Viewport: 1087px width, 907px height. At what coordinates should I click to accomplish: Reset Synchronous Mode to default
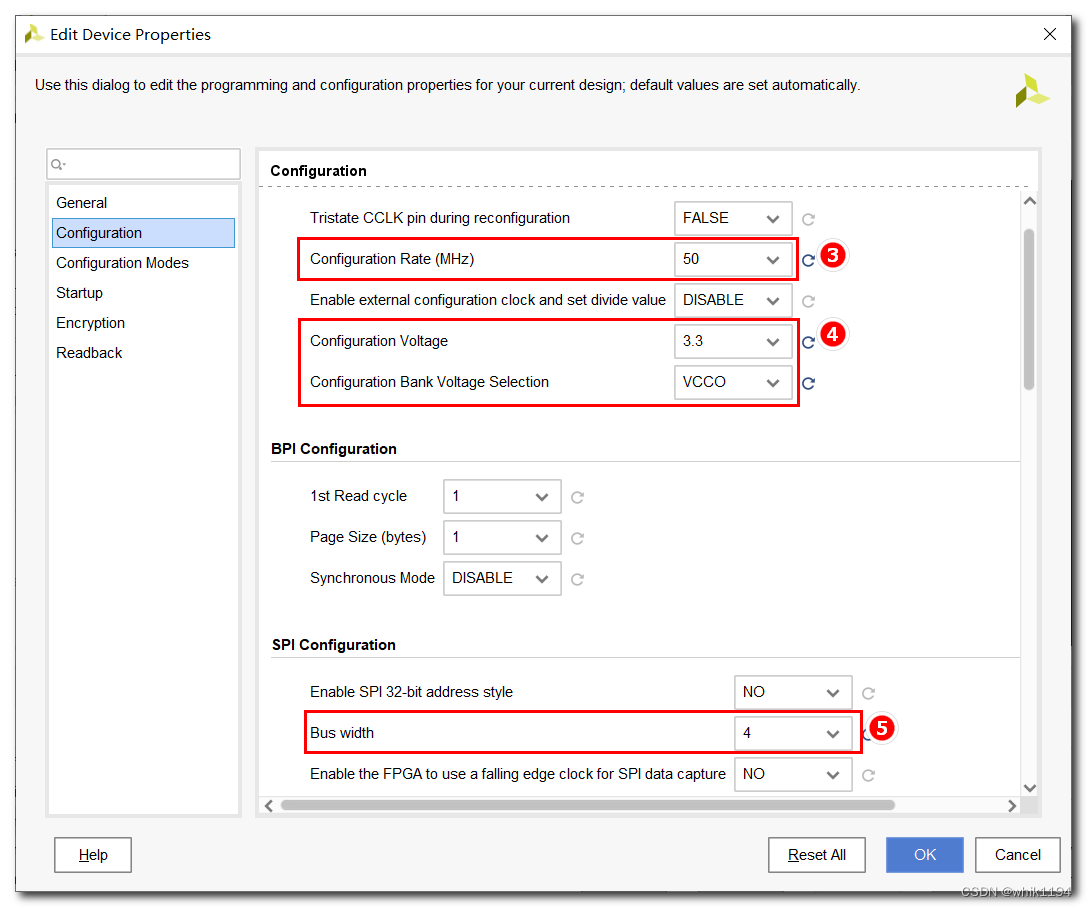point(577,579)
